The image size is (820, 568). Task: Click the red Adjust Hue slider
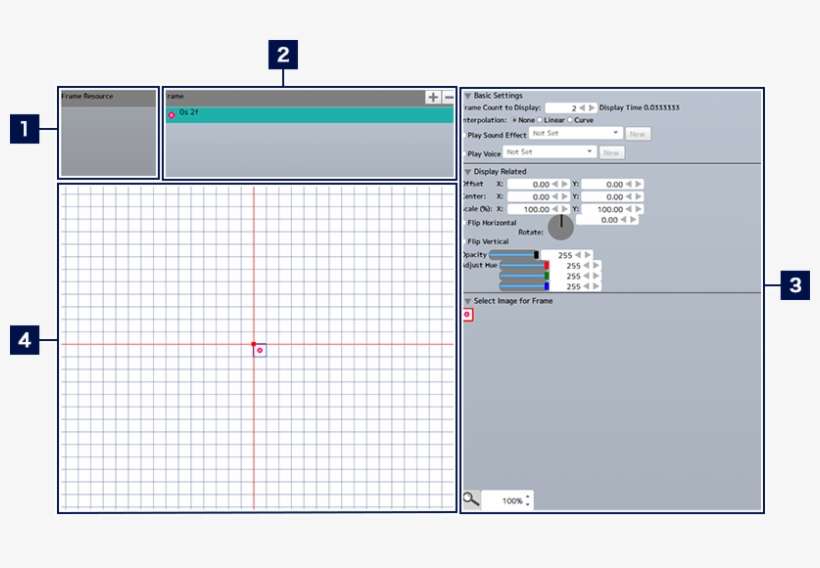pyautogui.click(x=525, y=266)
